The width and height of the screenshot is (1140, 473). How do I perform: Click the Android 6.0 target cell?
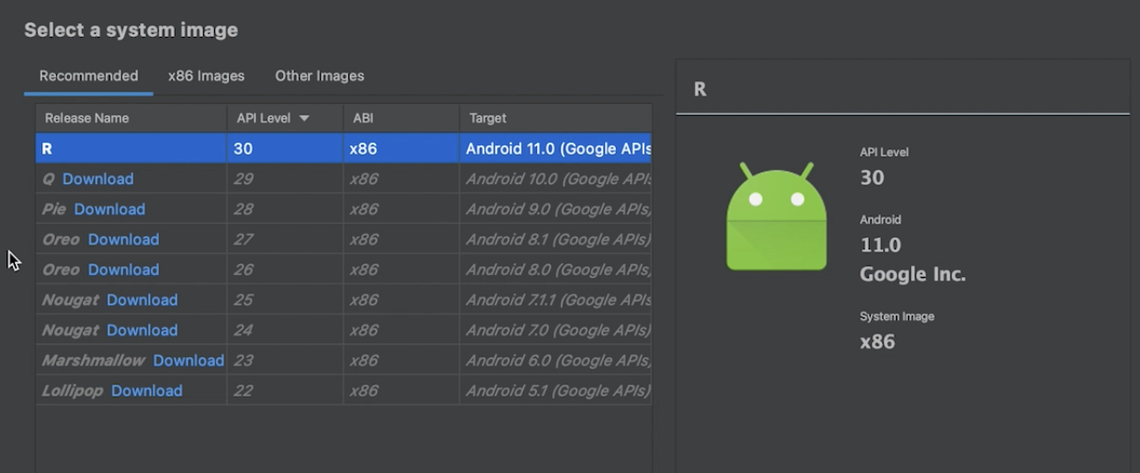(x=556, y=360)
